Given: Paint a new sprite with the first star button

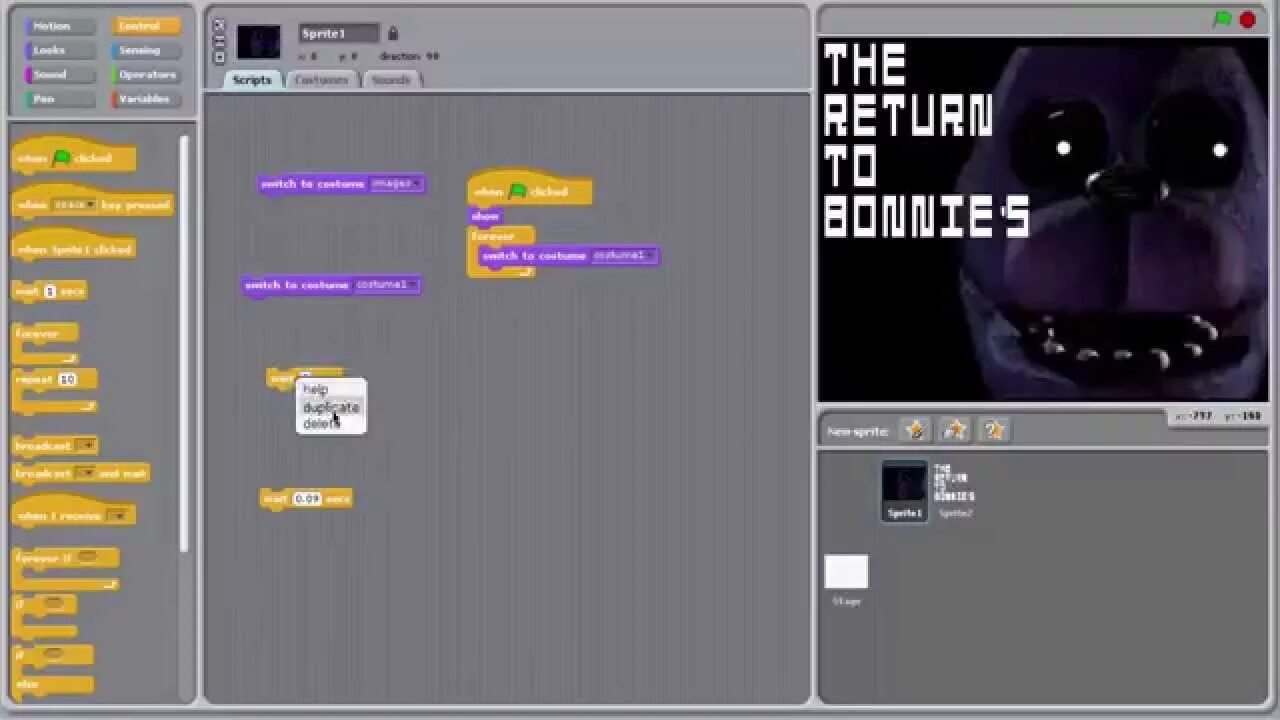Looking at the screenshot, I should 915,430.
